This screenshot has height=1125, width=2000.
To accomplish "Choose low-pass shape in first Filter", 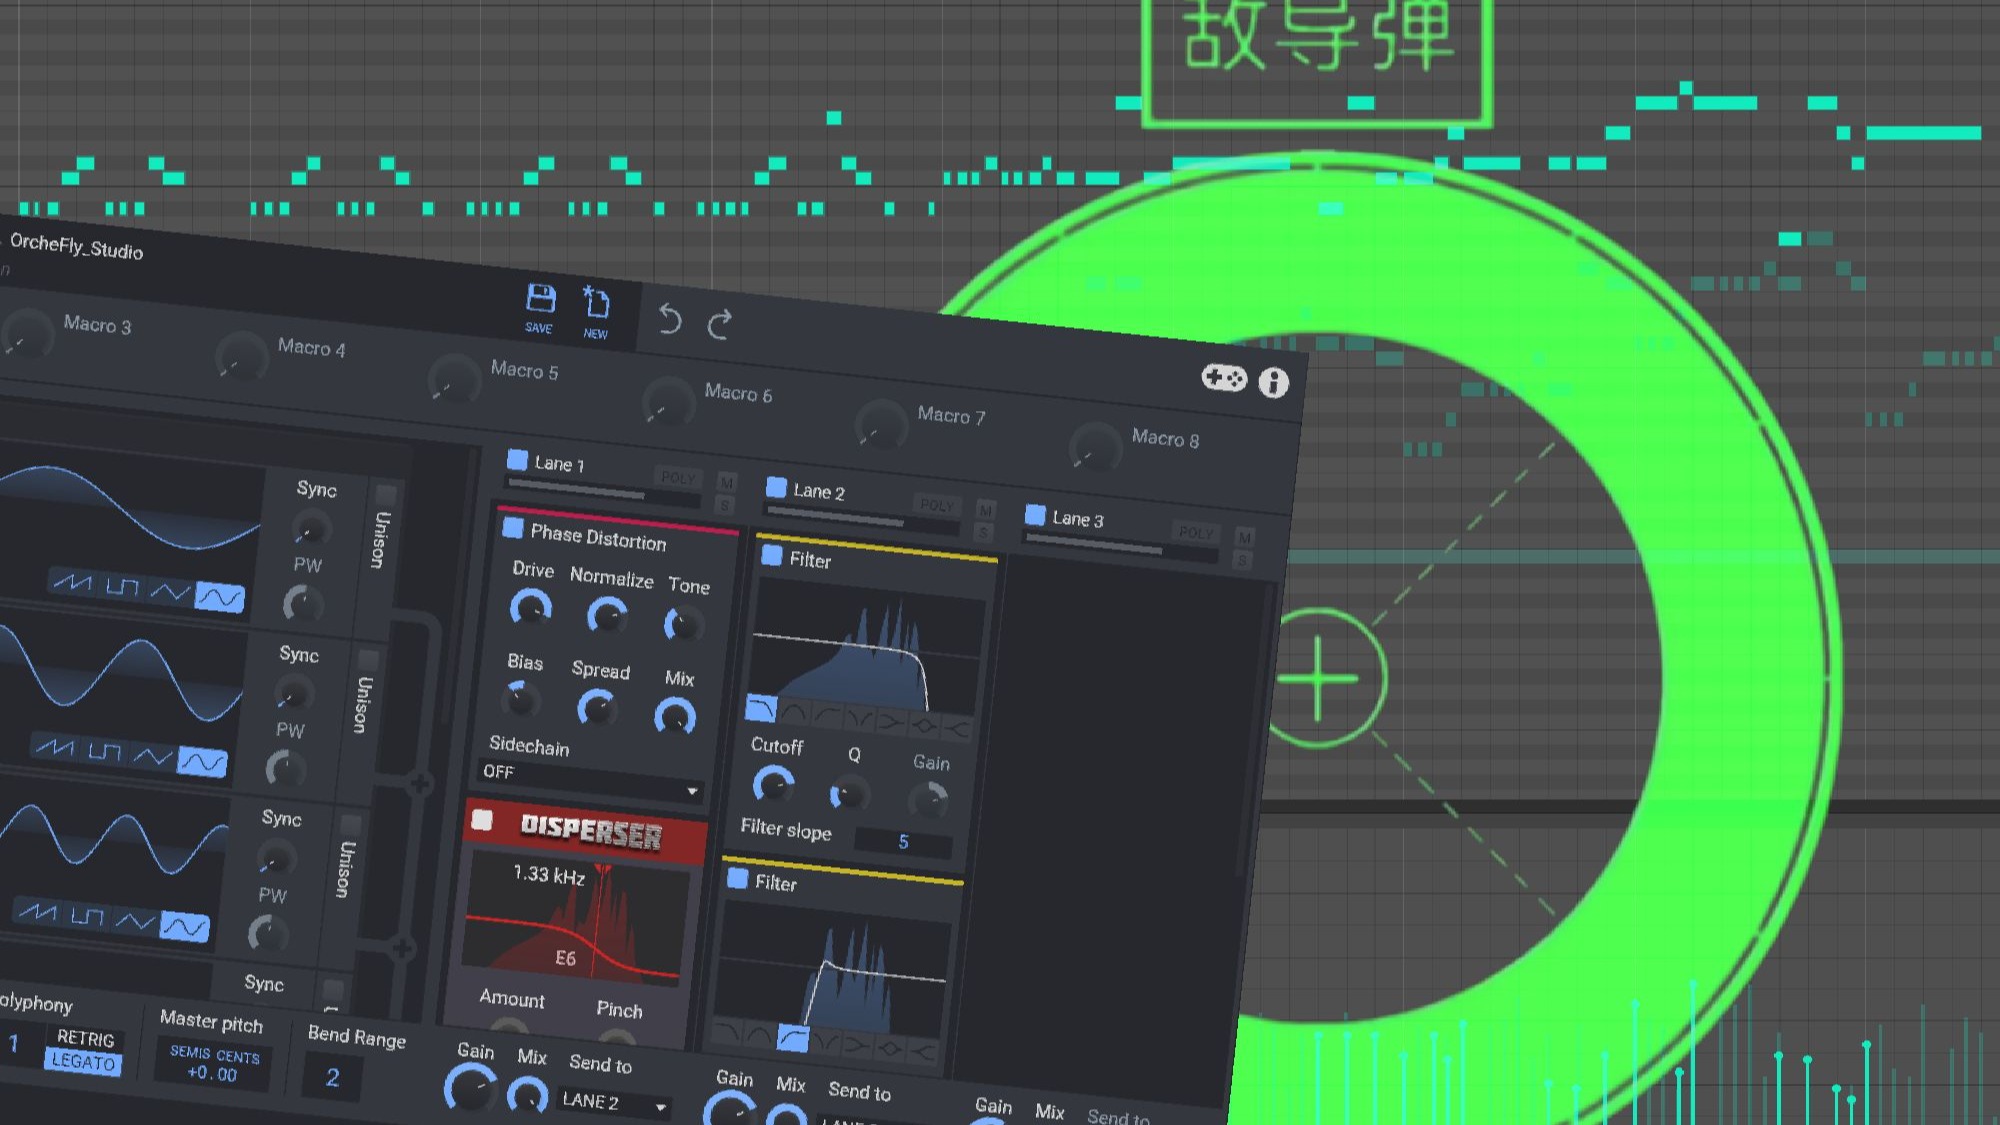I will [x=761, y=709].
